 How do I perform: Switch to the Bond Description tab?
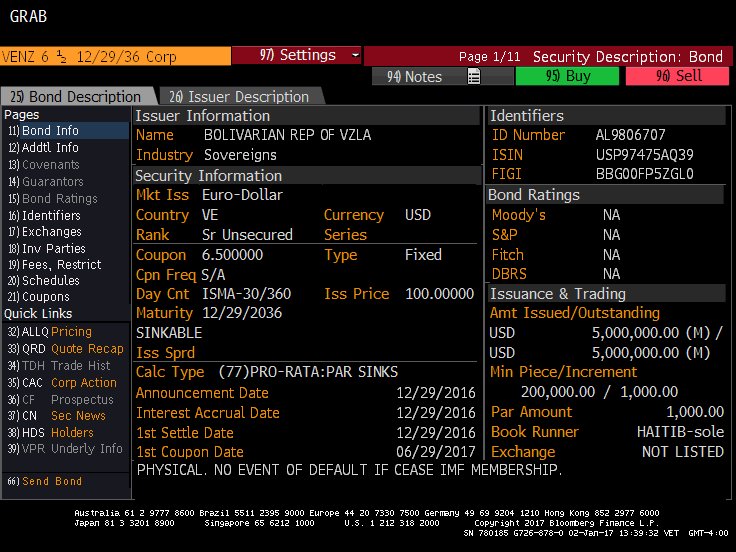[x=78, y=96]
